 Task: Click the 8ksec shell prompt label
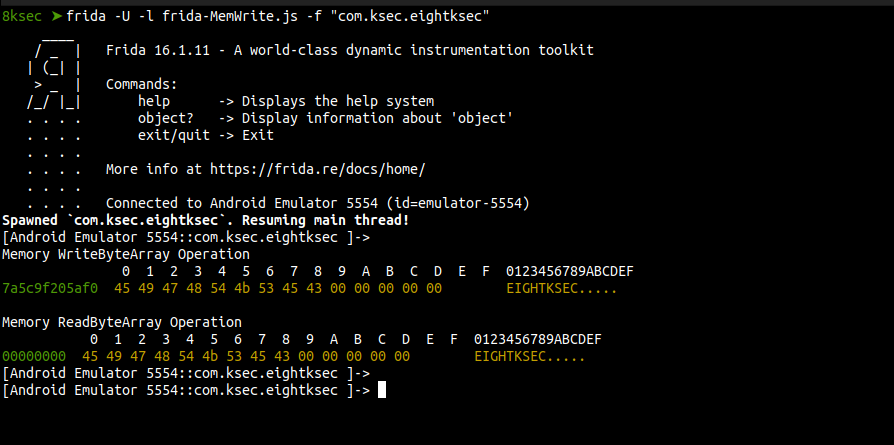[x=21, y=17]
